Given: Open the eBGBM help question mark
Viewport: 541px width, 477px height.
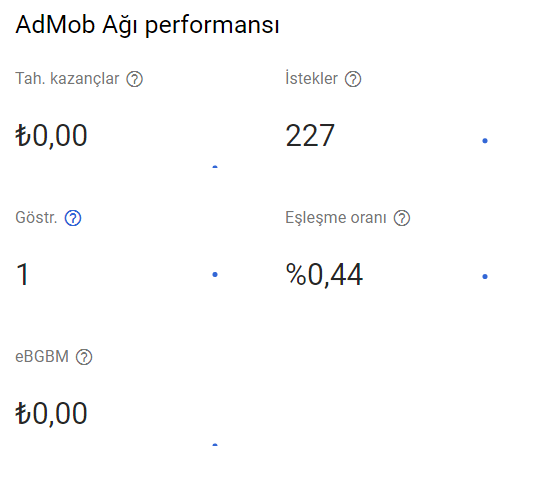Looking at the screenshot, I should (84, 357).
